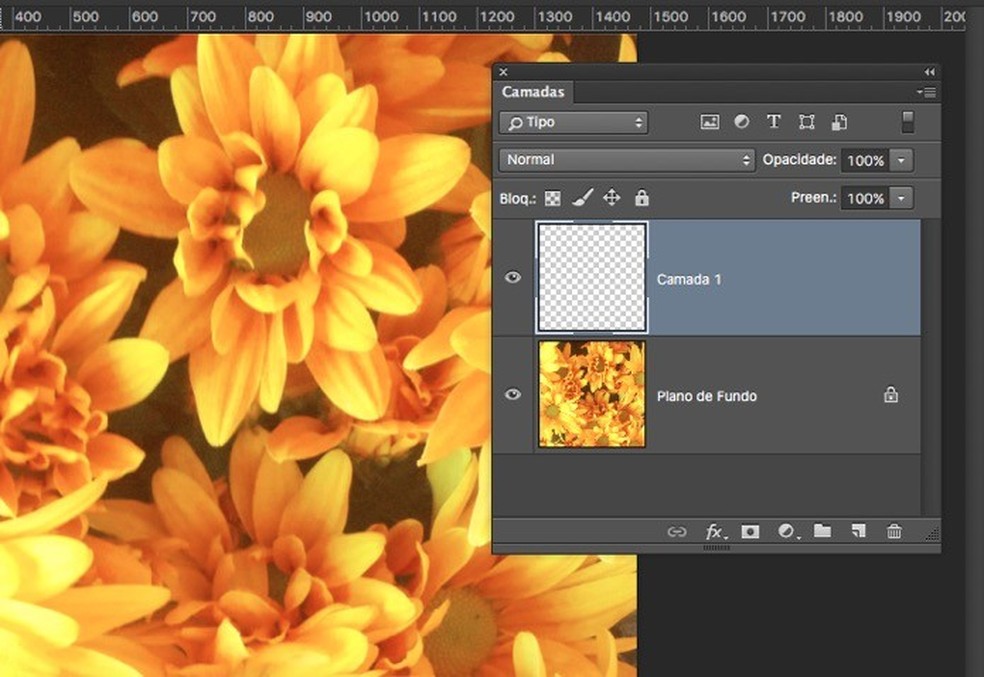Image resolution: width=984 pixels, height=677 pixels.
Task: Open the Normal blend mode dropdown
Action: [627, 160]
